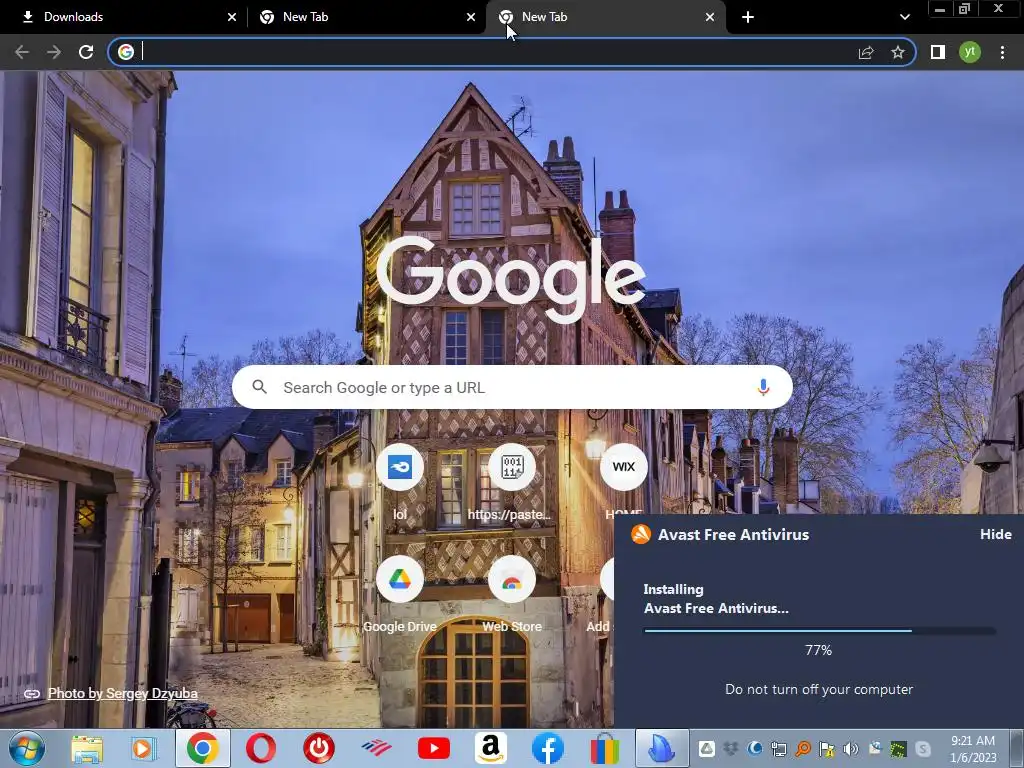Screen dimensions: 1024x768
Task: Click the Avast install progress bar
Action: [819, 631]
